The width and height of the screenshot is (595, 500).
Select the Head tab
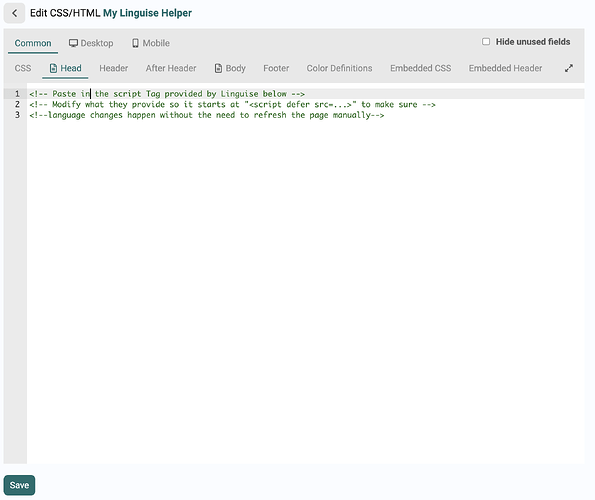65,68
